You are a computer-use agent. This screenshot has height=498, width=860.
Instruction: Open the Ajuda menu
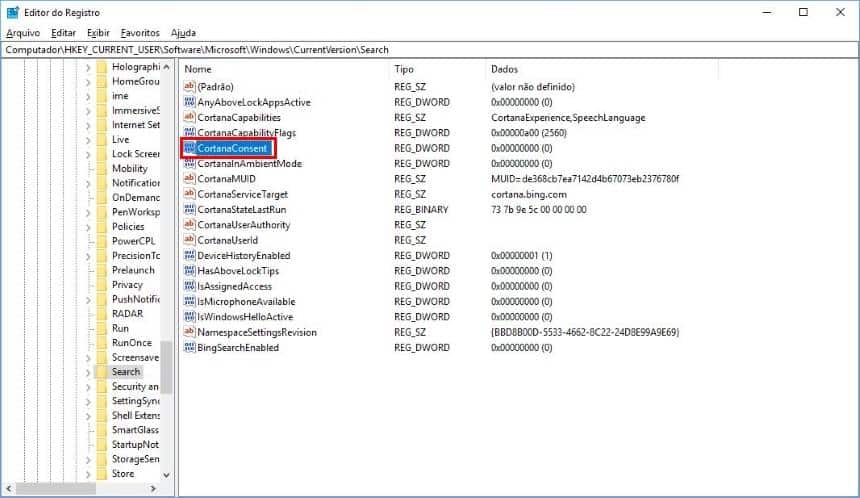[x=183, y=33]
